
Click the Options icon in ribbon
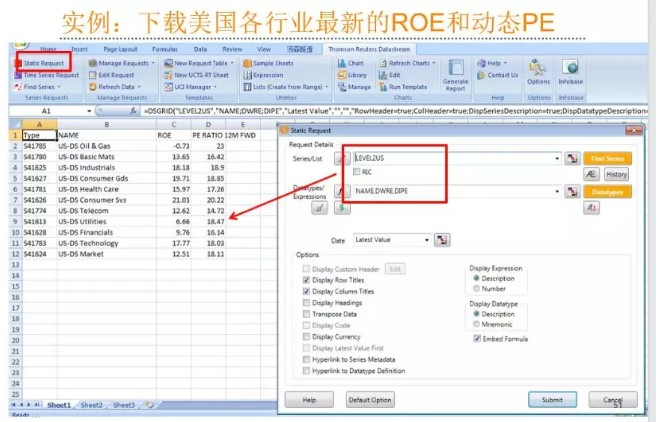[538, 70]
